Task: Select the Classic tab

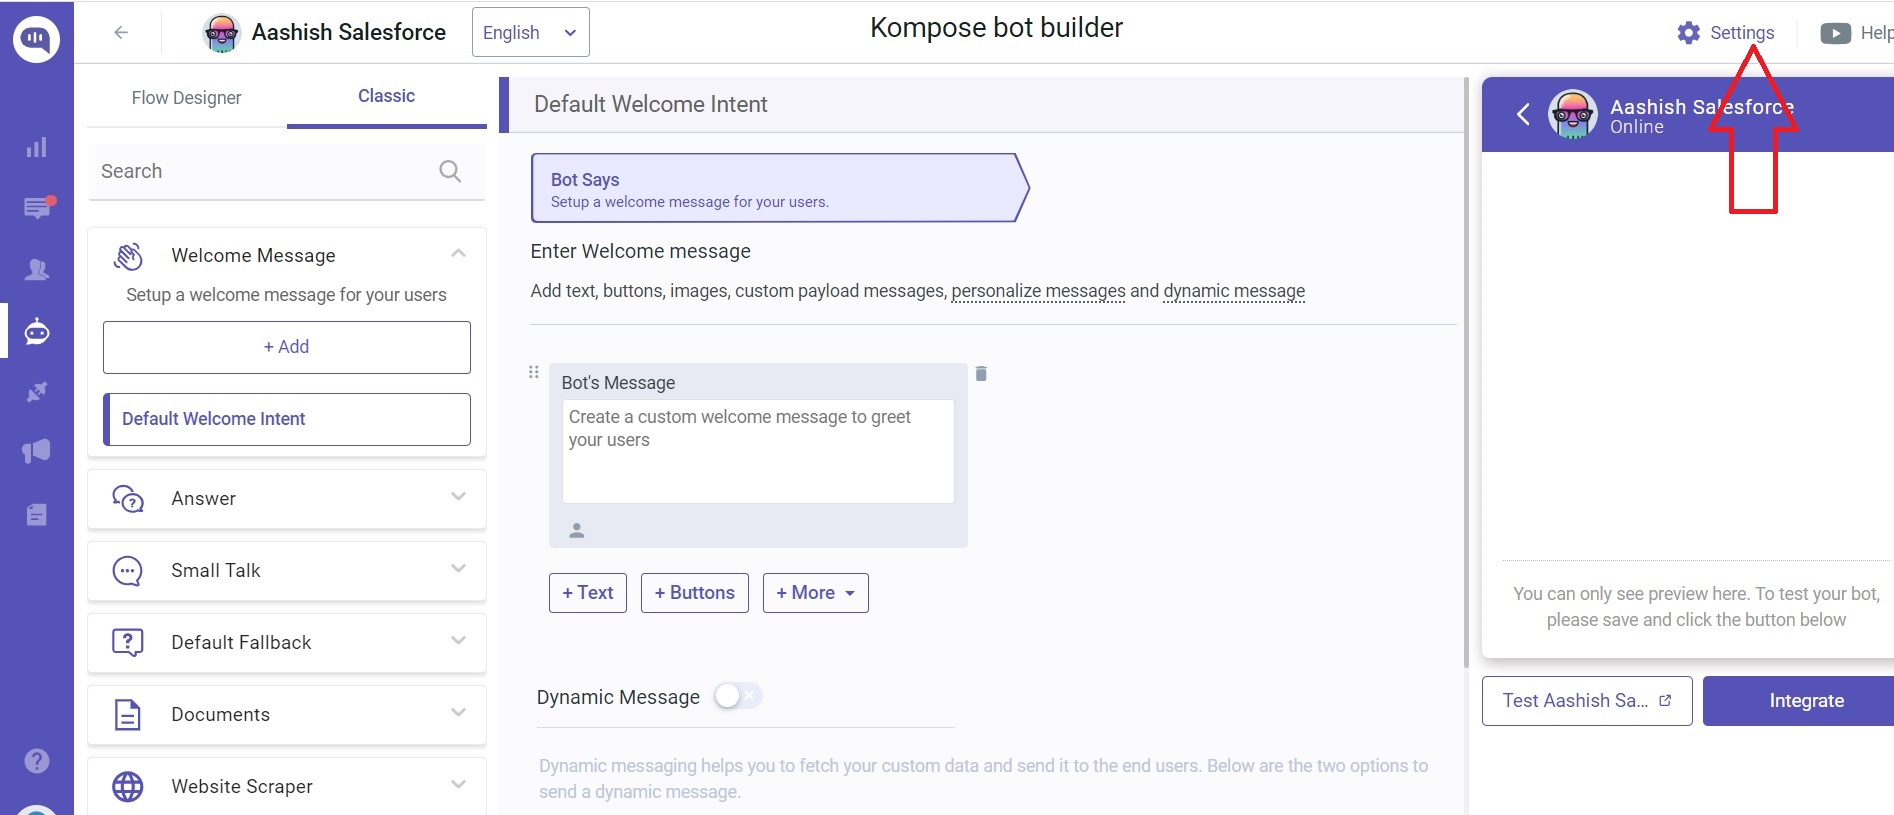Action: (x=386, y=95)
